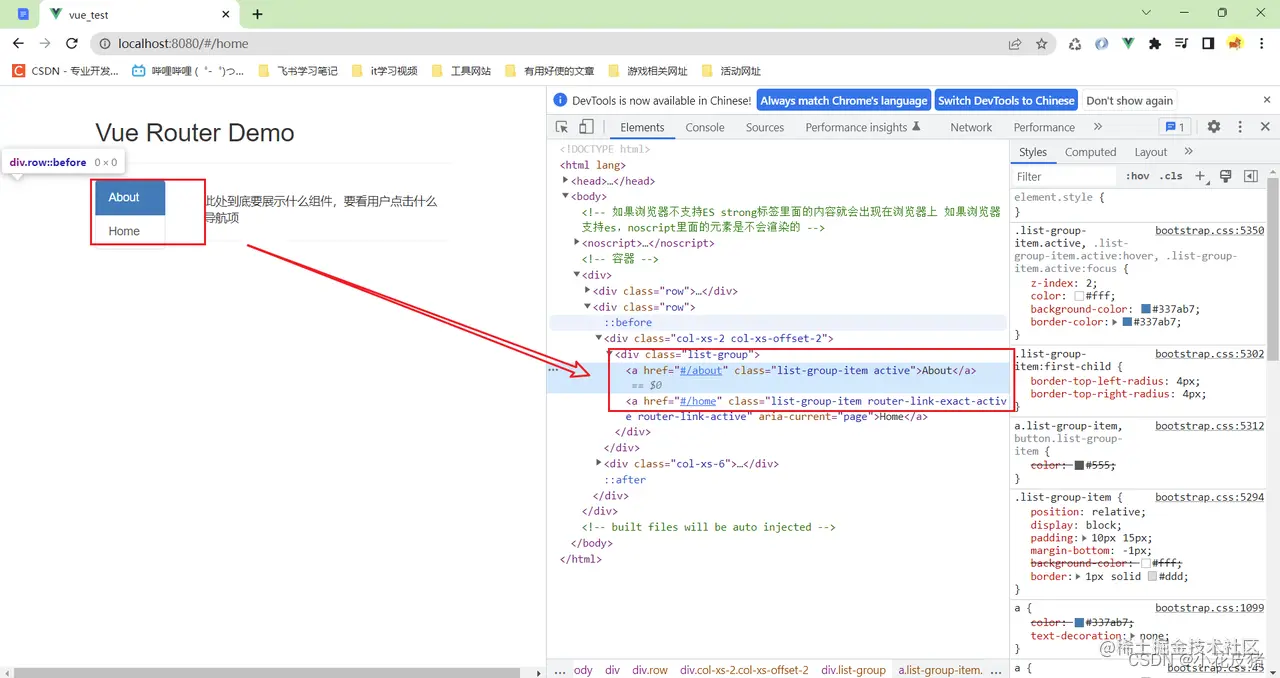Click browser back arrow
This screenshot has width=1280, height=678.
pyautogui.click(x=18, y=43)
